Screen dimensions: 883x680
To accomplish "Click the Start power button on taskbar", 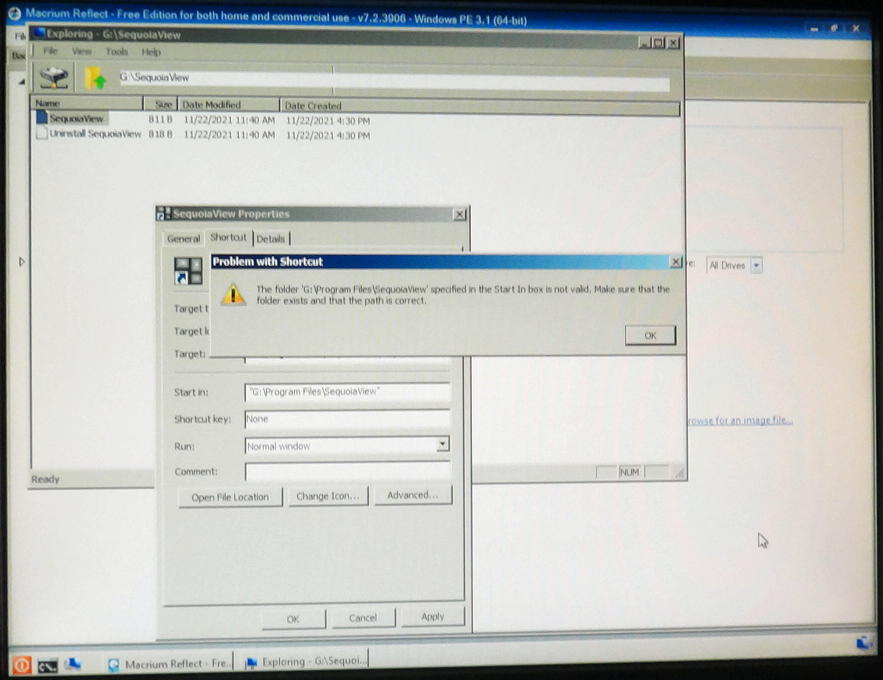I will click(21, 665).
